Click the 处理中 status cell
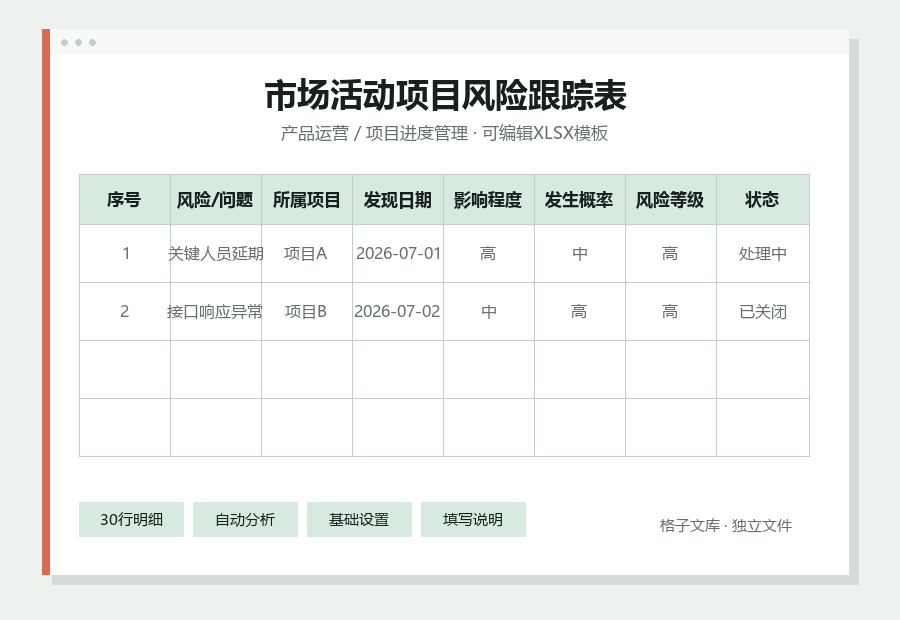Viewport: 900px width, 620px height. [763, 254]
